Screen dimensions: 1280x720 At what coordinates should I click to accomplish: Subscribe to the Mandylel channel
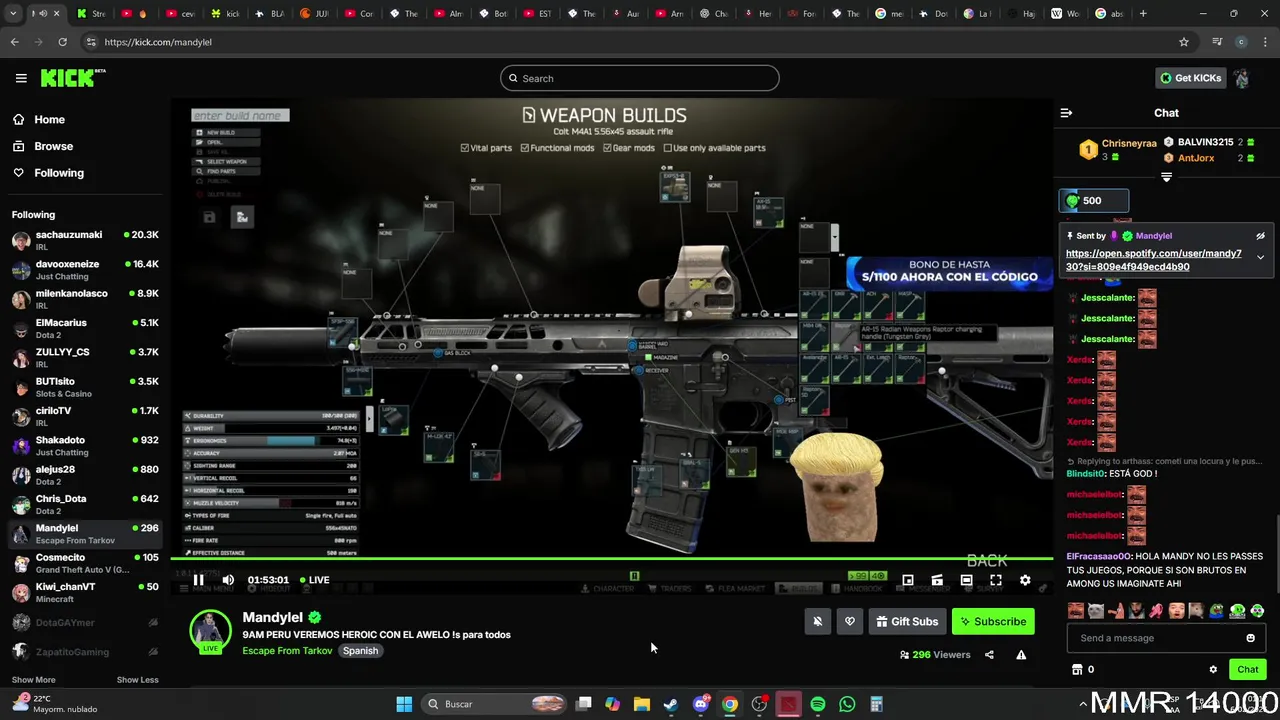point(993,621)
